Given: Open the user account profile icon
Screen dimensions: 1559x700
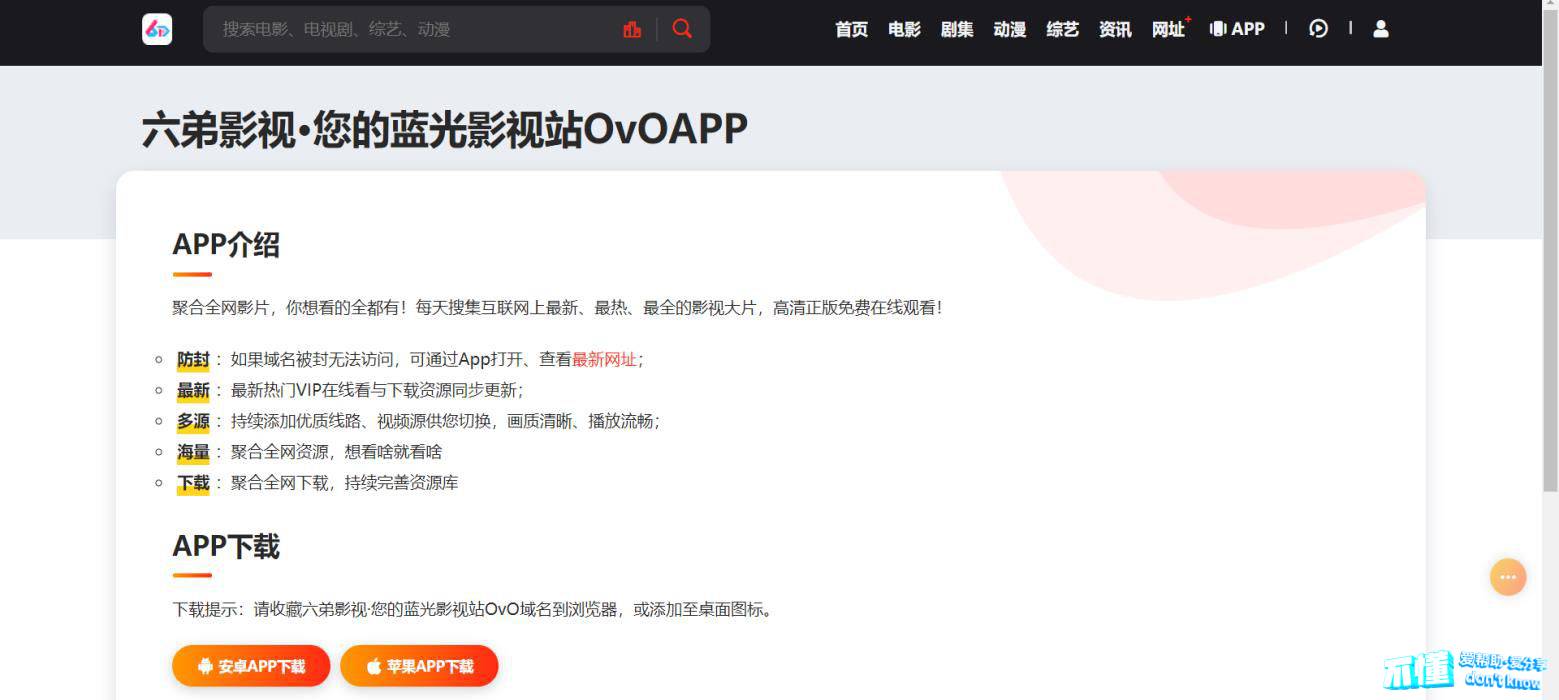Looking at the screenshot, I should (x=1380, y=29).
